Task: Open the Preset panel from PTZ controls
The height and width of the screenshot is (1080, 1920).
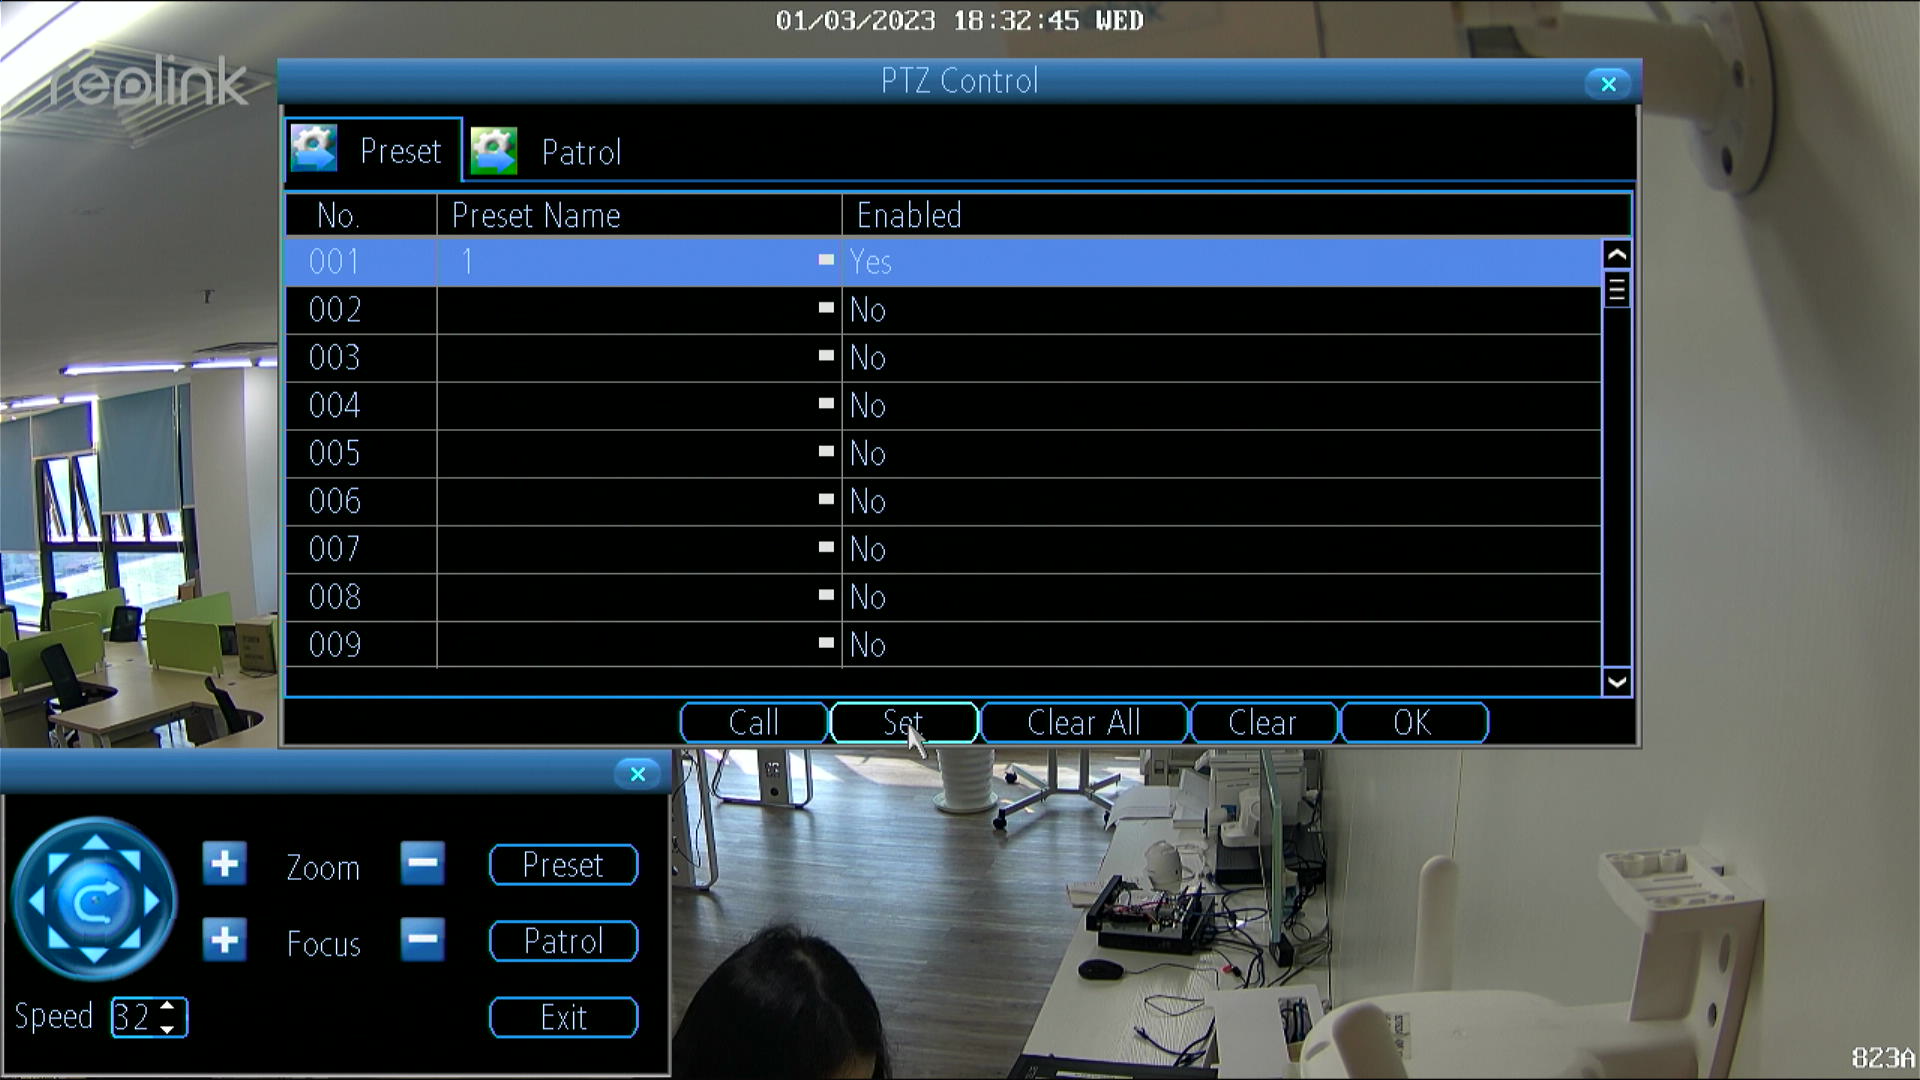Action: tap(563, 864)
